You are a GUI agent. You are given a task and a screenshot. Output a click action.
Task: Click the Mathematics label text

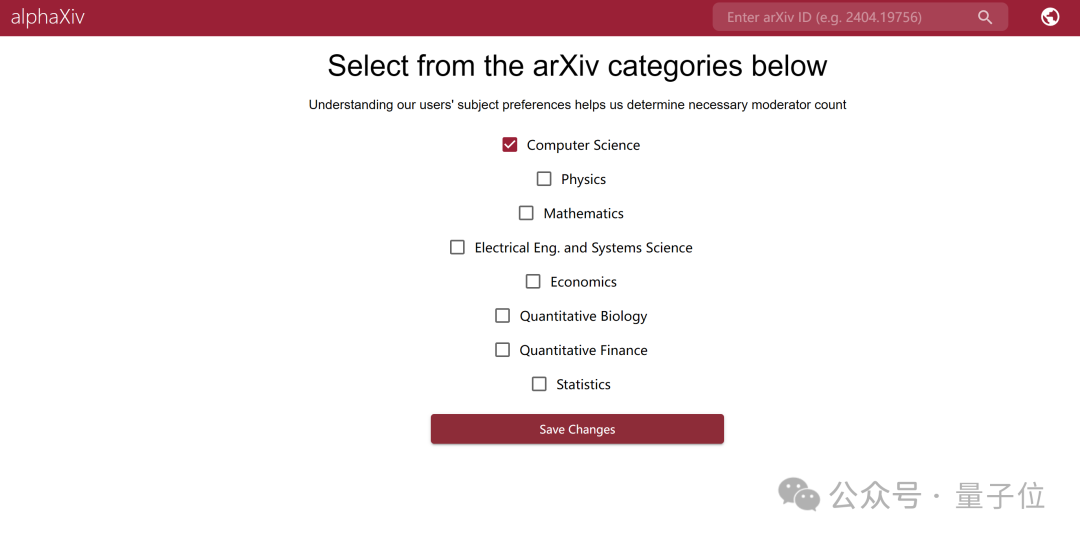tap(583, 213)
